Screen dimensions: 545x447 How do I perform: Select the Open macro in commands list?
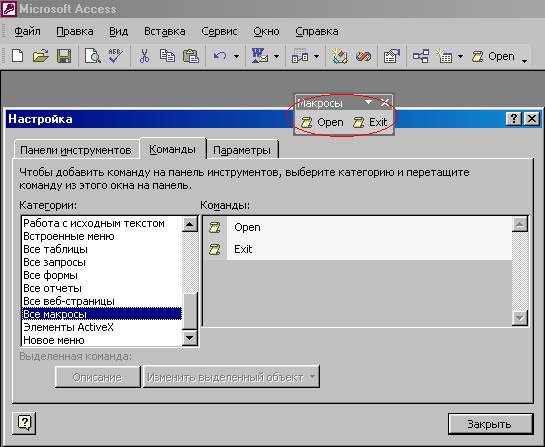click(357, 227)
